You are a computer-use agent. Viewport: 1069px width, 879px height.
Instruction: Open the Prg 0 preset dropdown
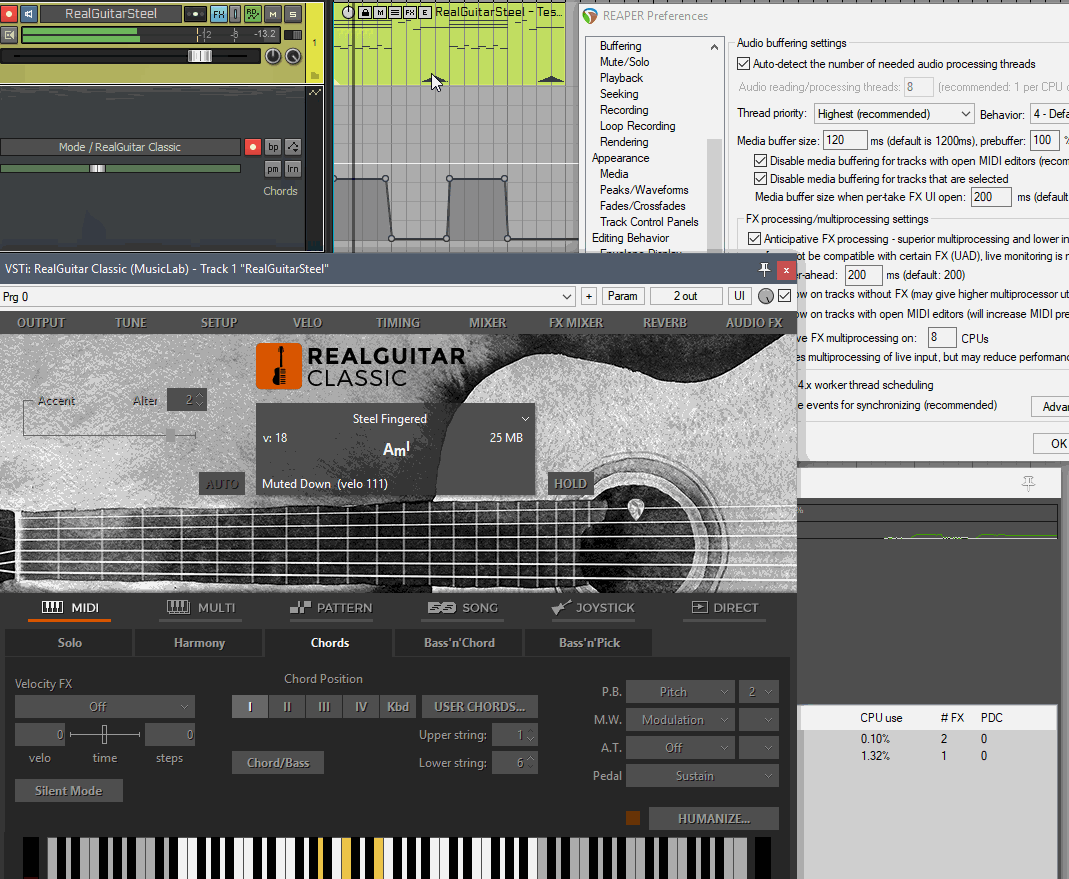[566, 297]
